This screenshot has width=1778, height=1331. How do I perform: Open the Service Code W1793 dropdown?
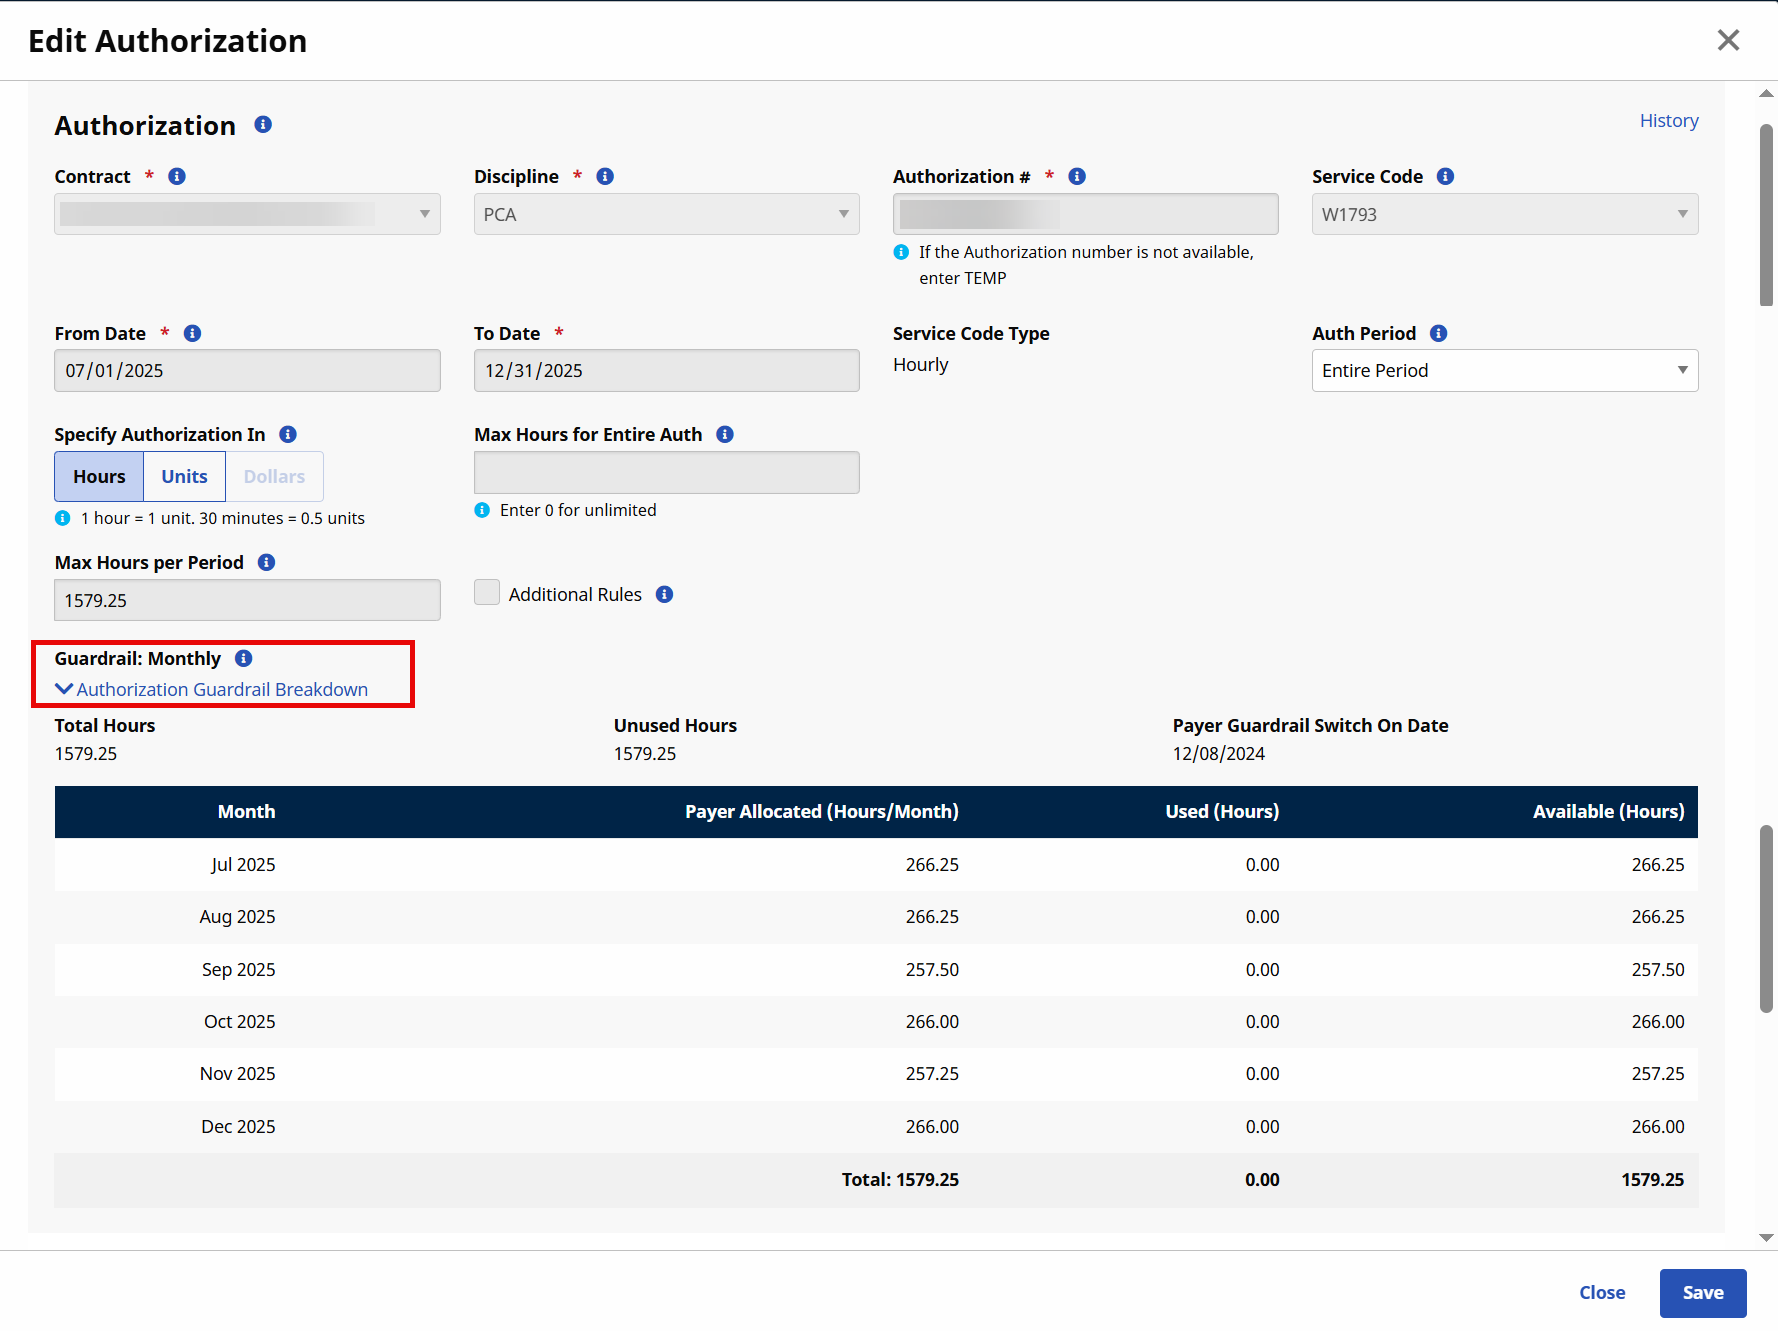(x=1504, y=215)
